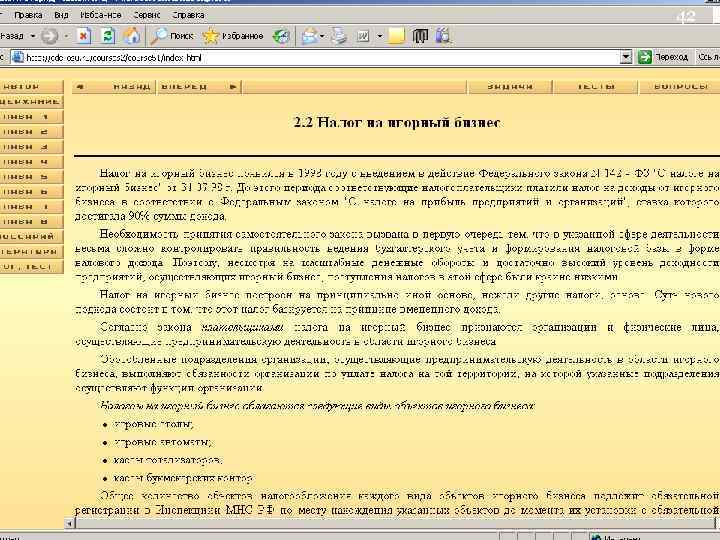Click the page icon in address bar

coord(17,58)
